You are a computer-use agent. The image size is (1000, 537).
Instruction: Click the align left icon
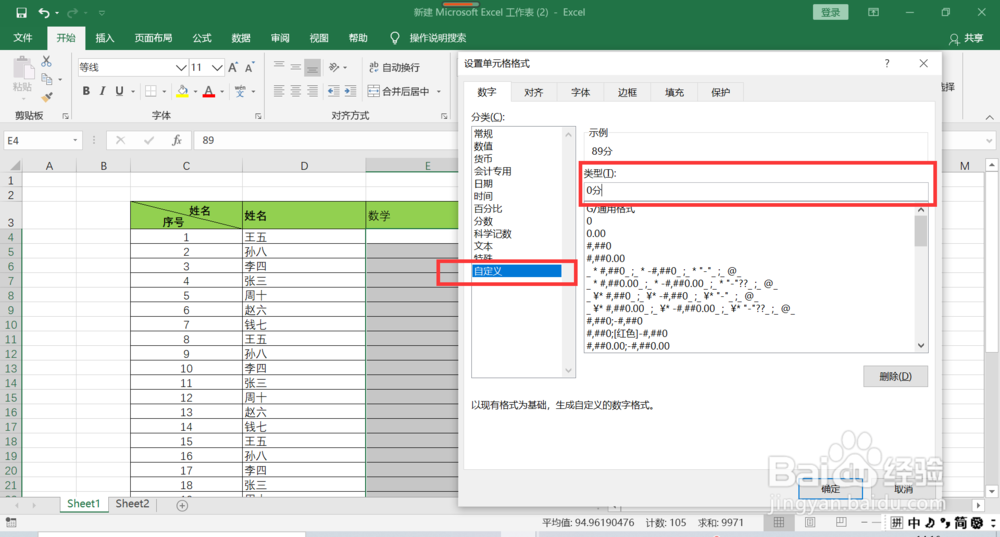pyautogui.click(x=279, y=91)
